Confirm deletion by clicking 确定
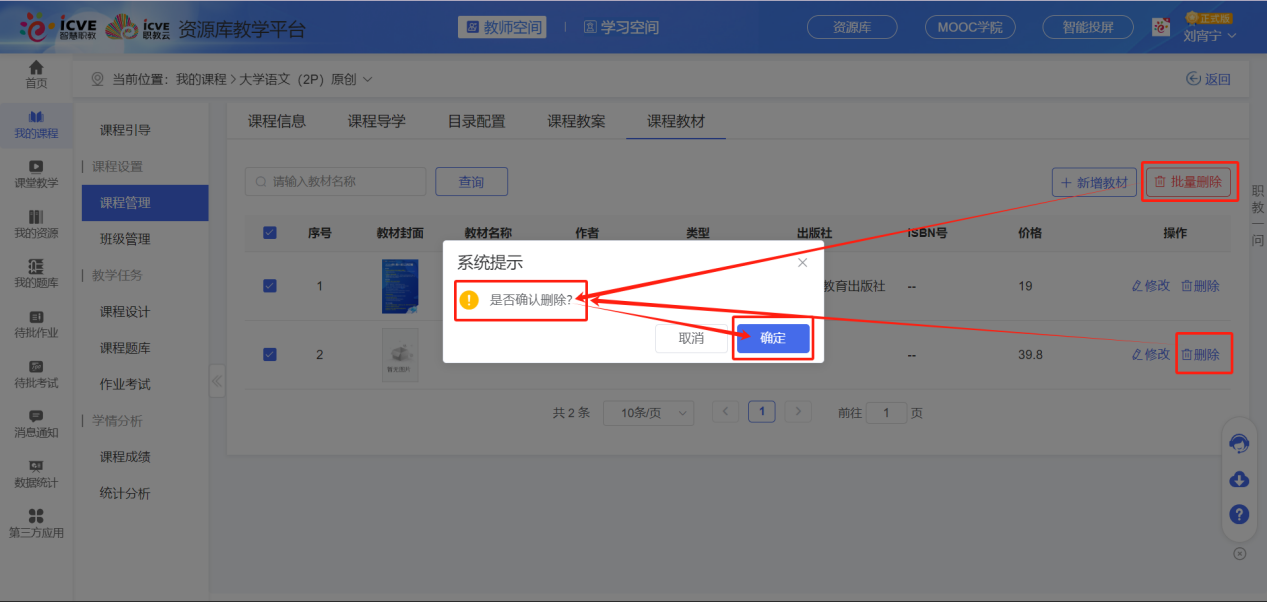The image size is (1267, 602). click(x=771, y=338)
